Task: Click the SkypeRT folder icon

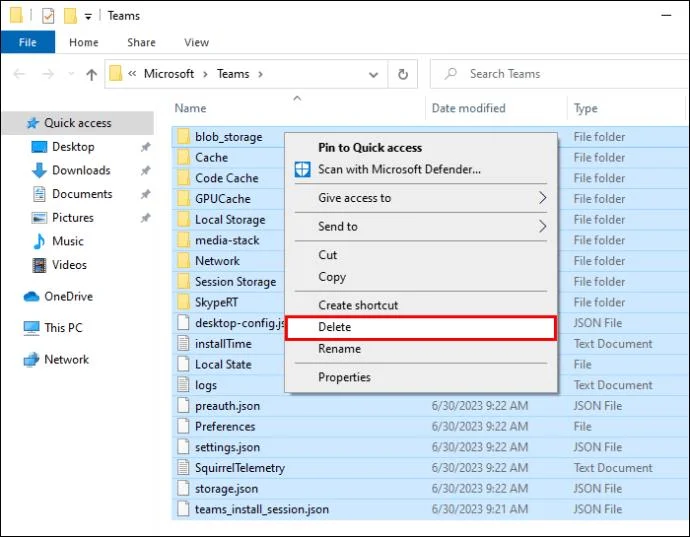Action: 184,302
